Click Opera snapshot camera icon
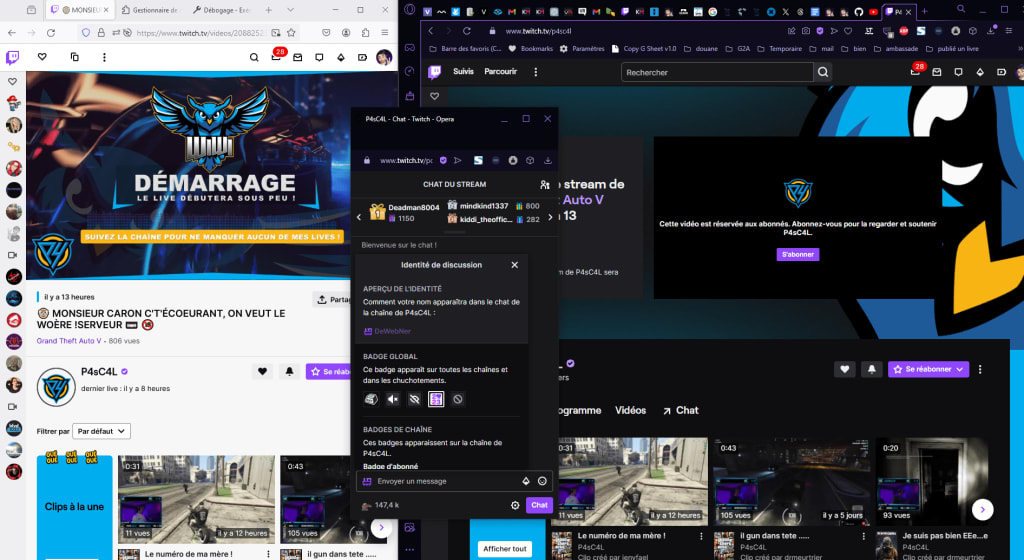The image size is (1024, 560). [x=806, y=31]
